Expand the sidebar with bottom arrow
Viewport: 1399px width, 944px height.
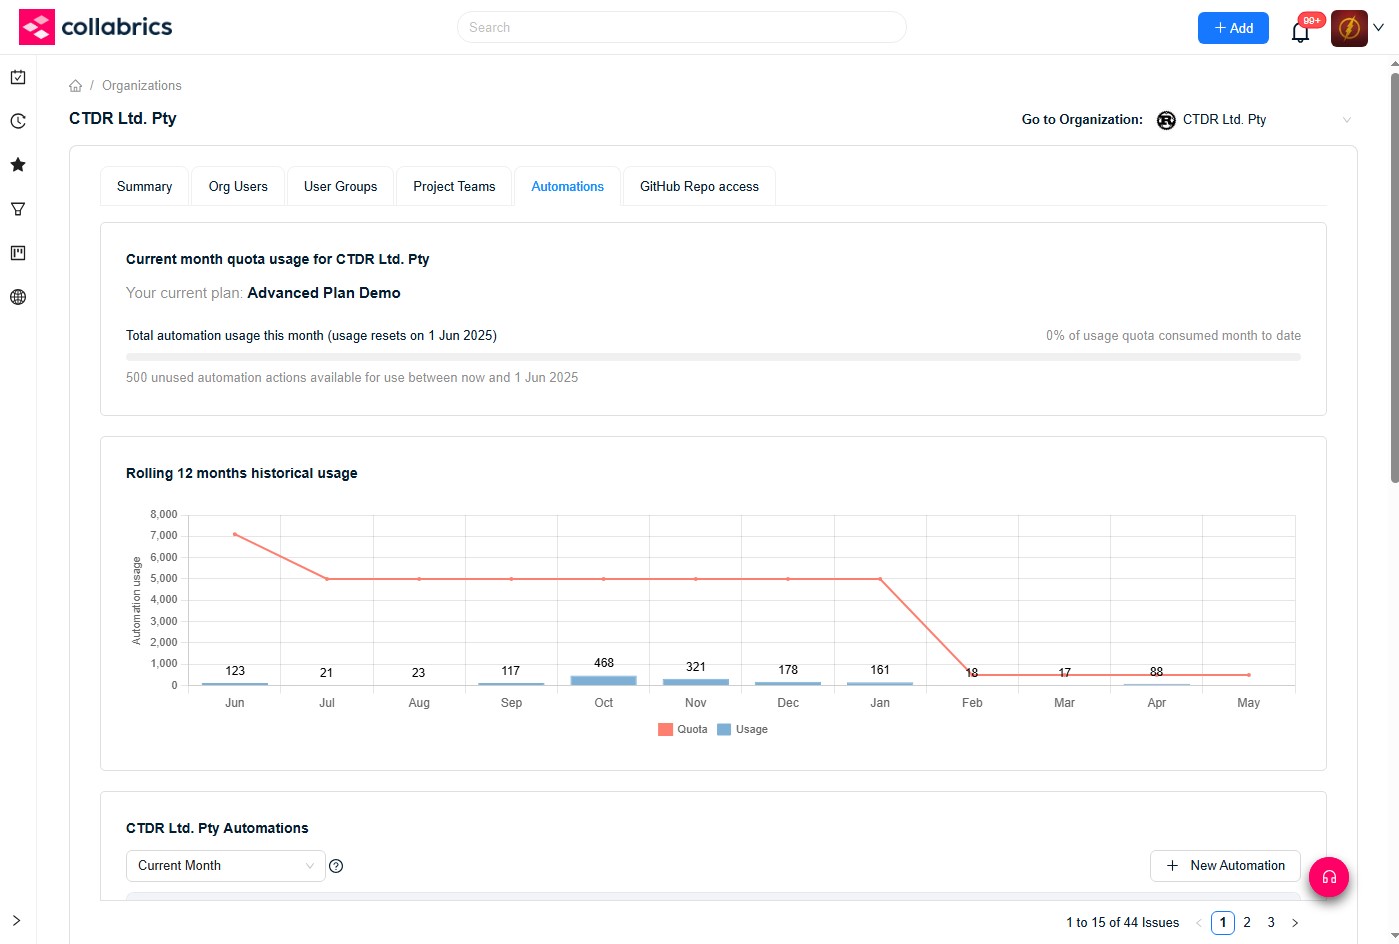click(x=16, y=921)
